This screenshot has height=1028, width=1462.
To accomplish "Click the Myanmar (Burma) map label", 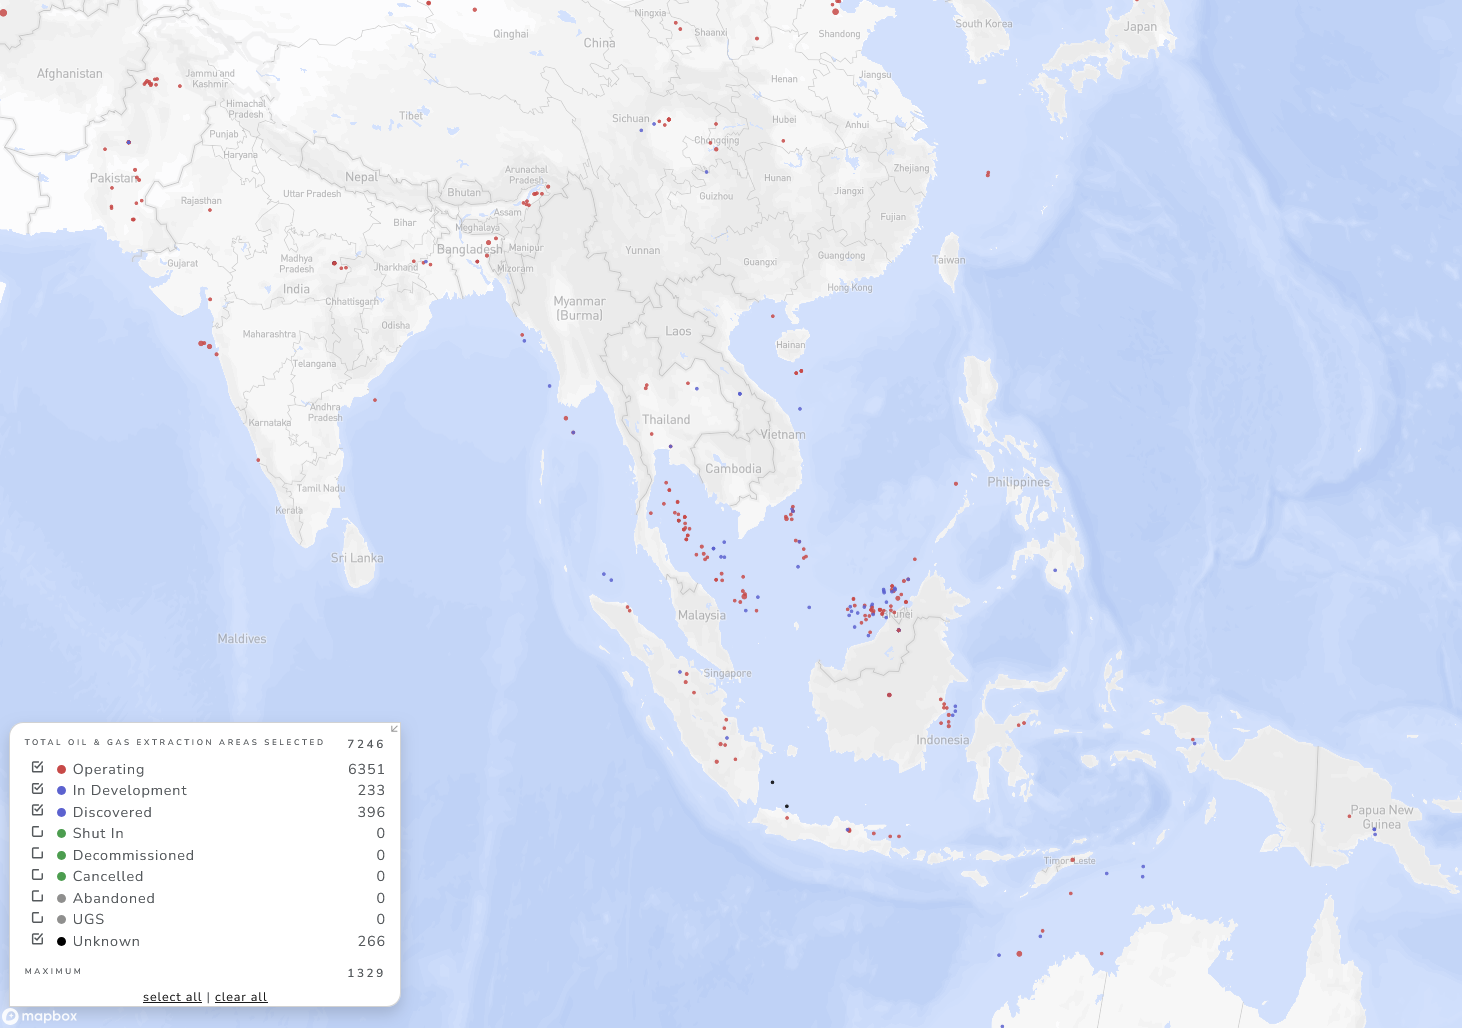I will 580,308.
